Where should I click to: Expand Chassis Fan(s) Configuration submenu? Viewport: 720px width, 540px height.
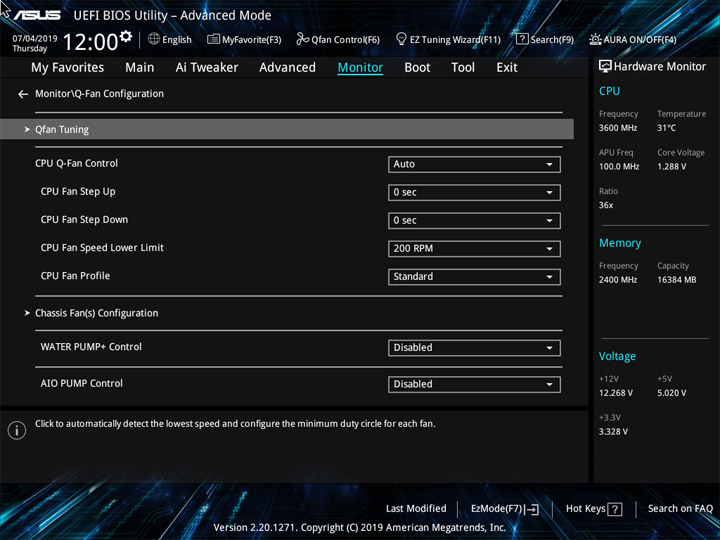pos(96,313)
